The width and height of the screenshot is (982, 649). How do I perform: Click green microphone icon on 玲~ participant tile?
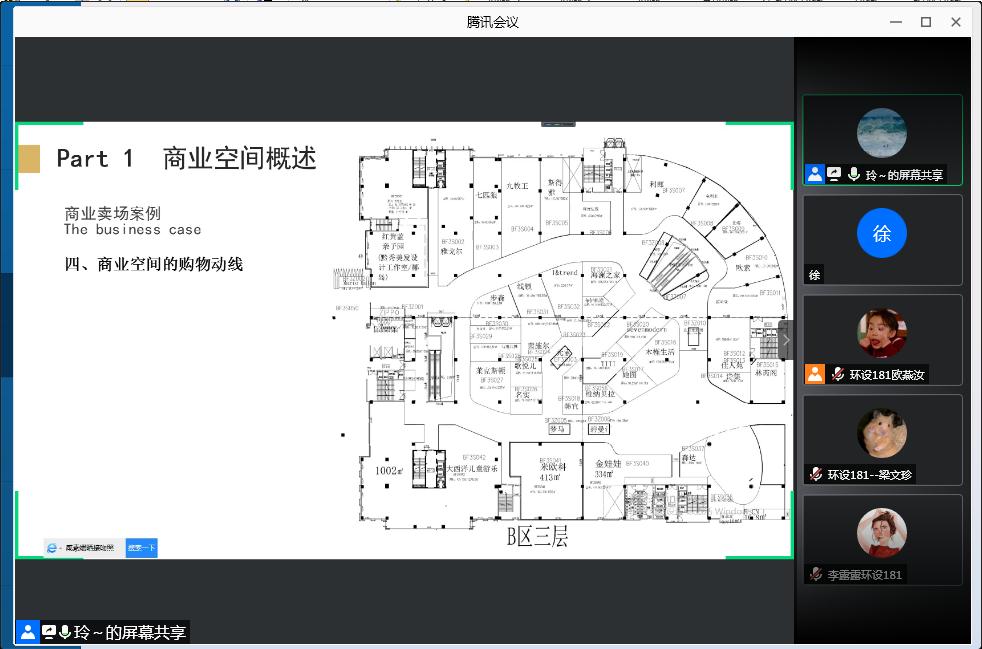tap(853, 174)
